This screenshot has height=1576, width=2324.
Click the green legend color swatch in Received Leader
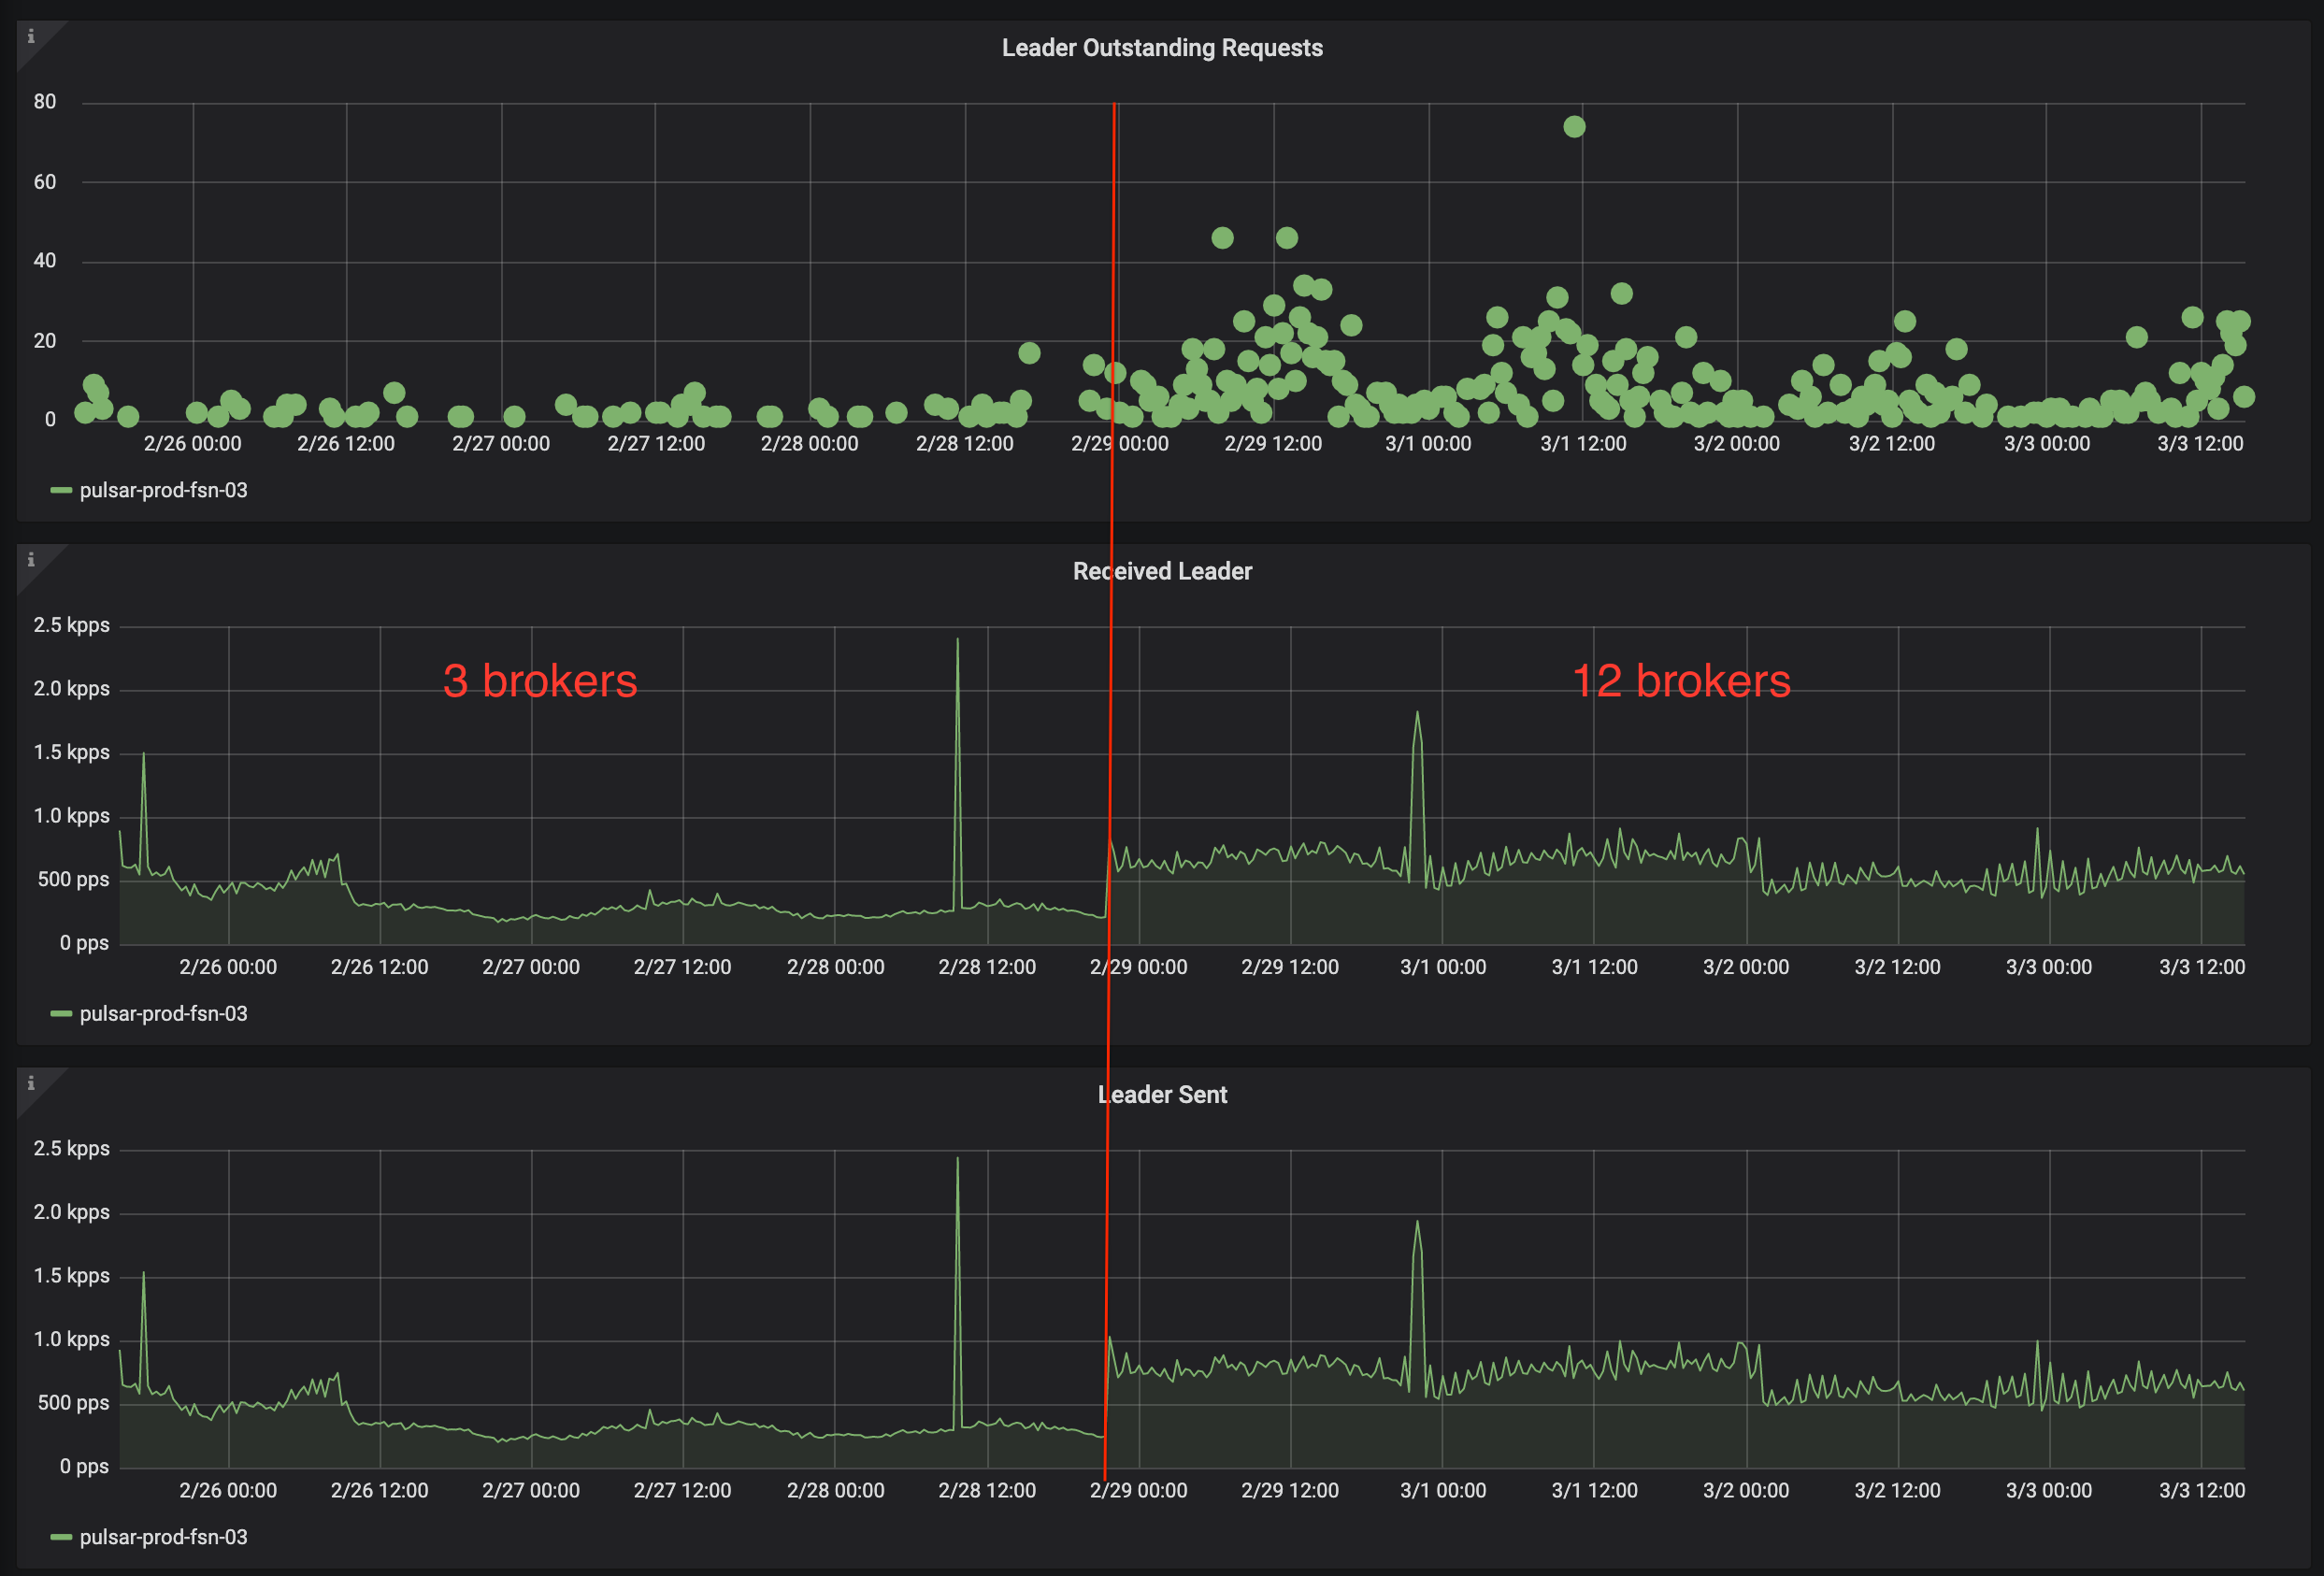pos(61,1014)
